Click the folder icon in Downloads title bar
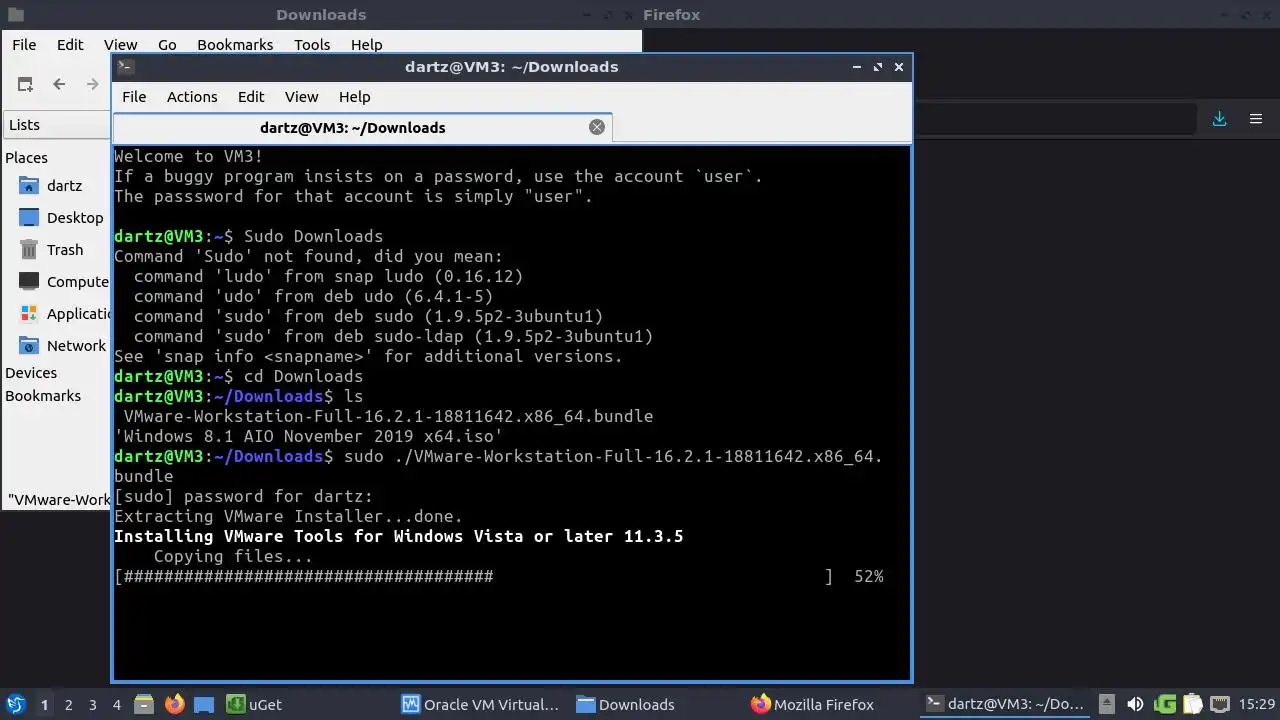1280x720 pixels. [15, 15]
